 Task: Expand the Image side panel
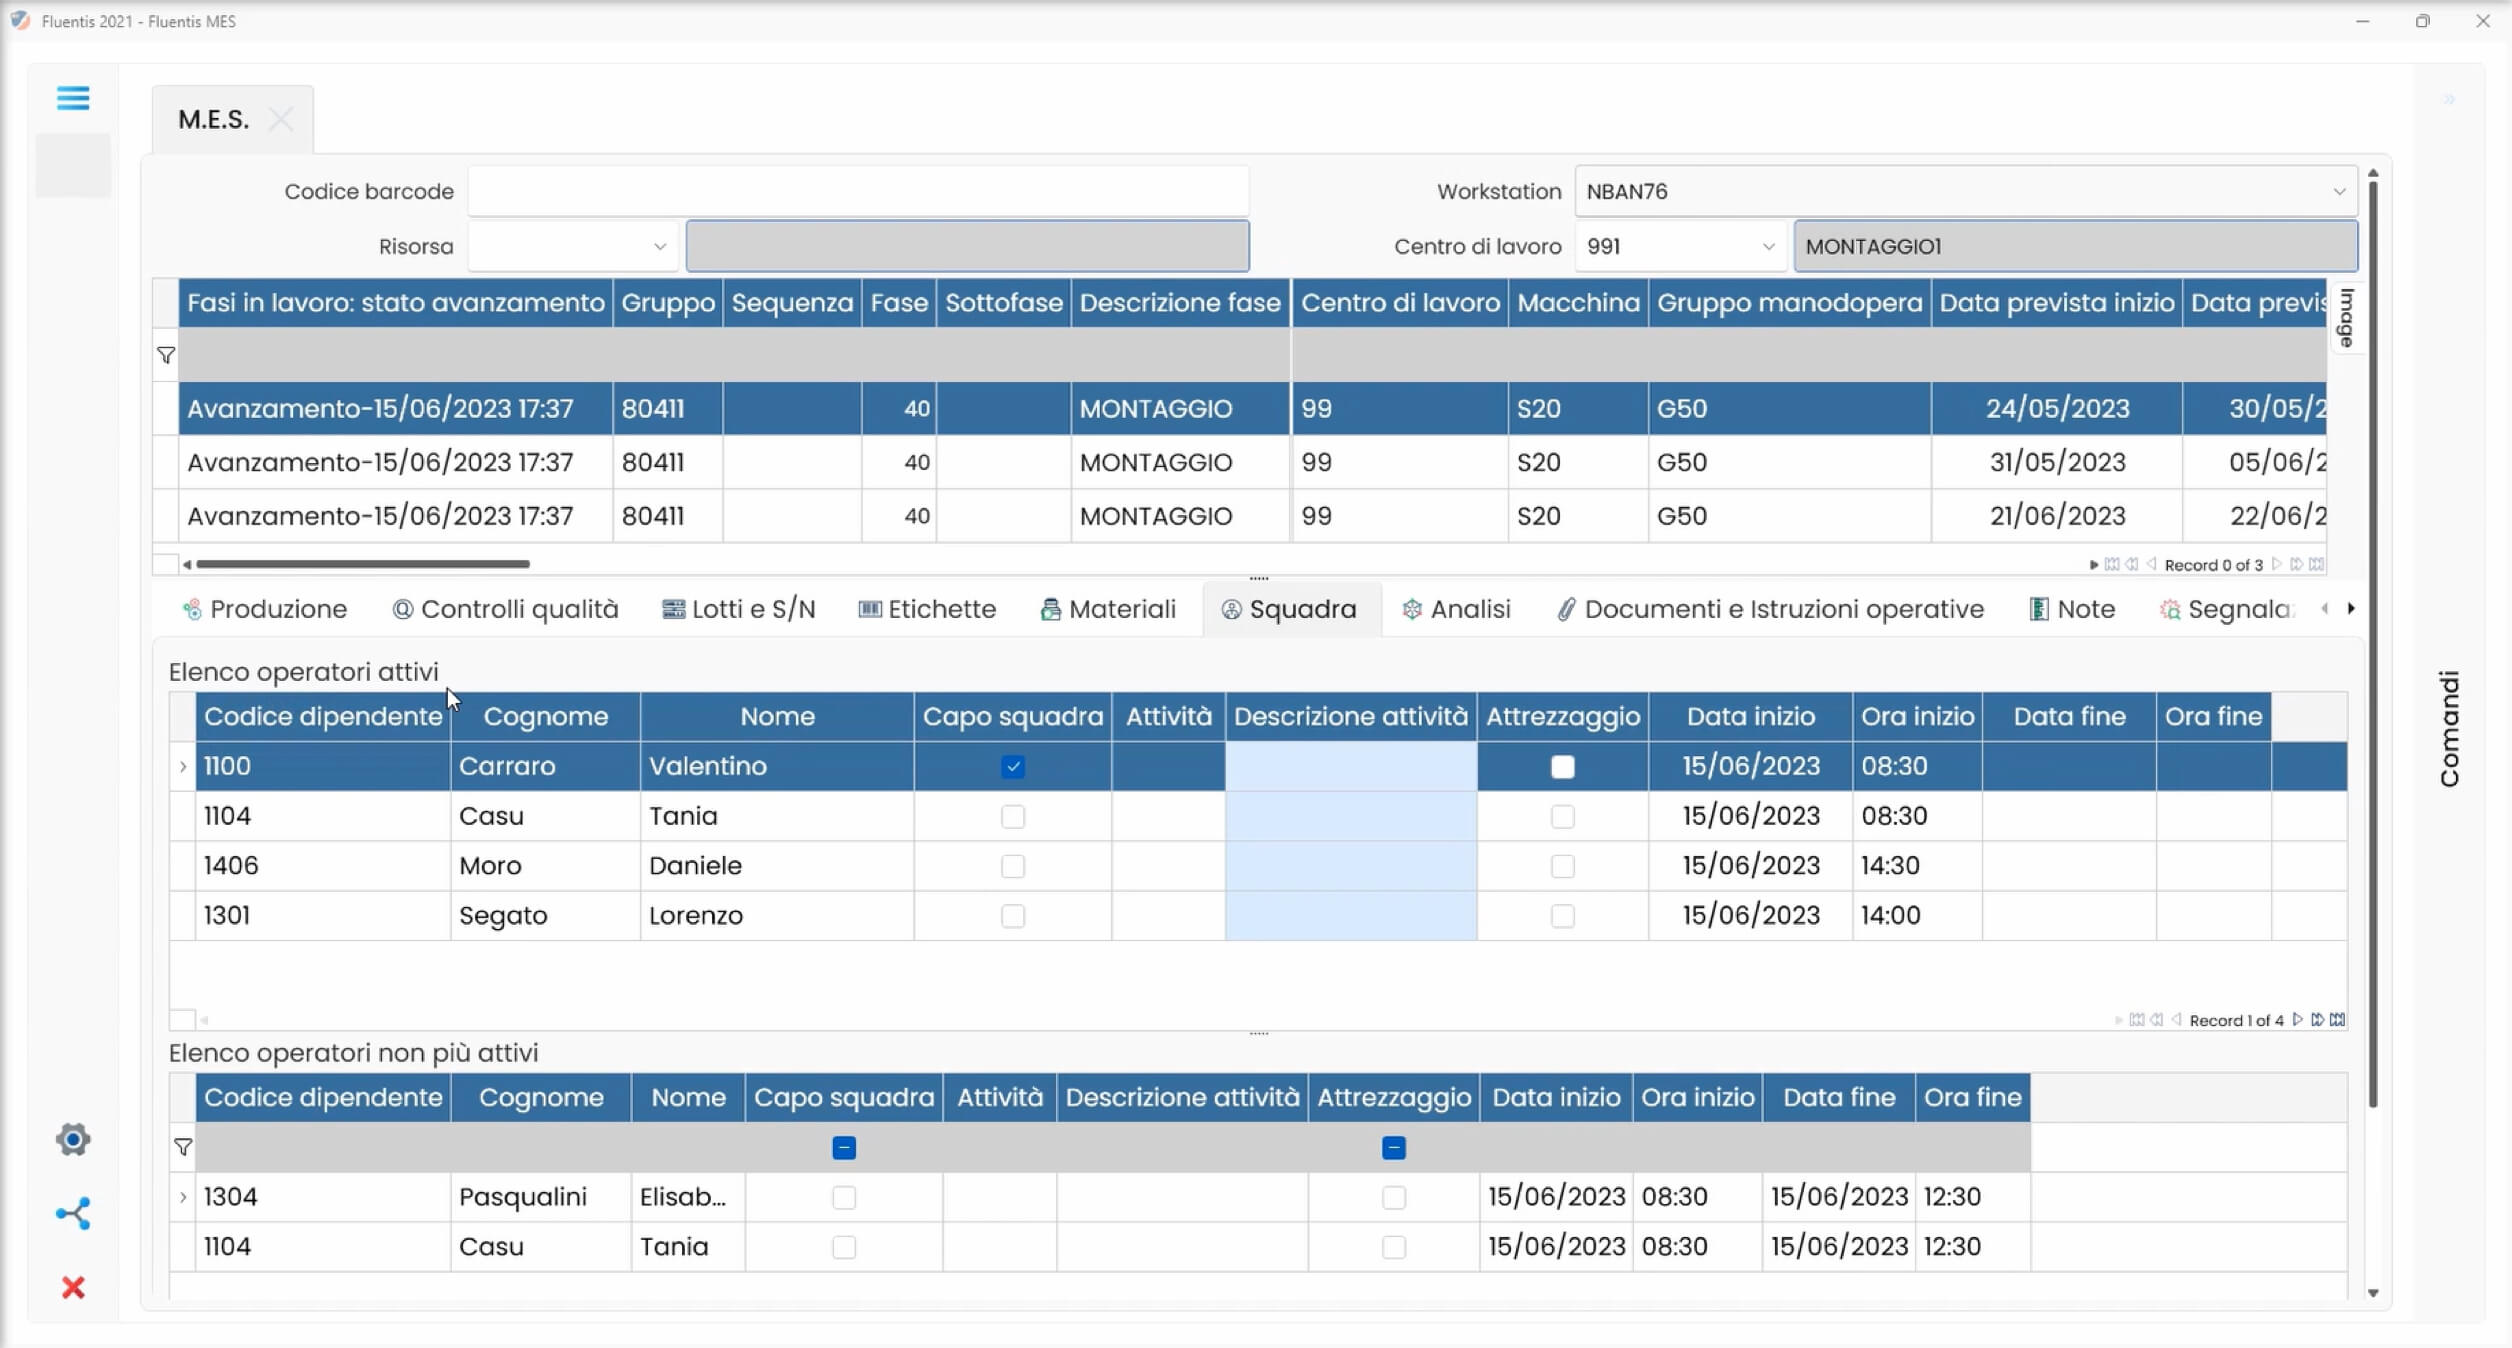[2346, 318]
